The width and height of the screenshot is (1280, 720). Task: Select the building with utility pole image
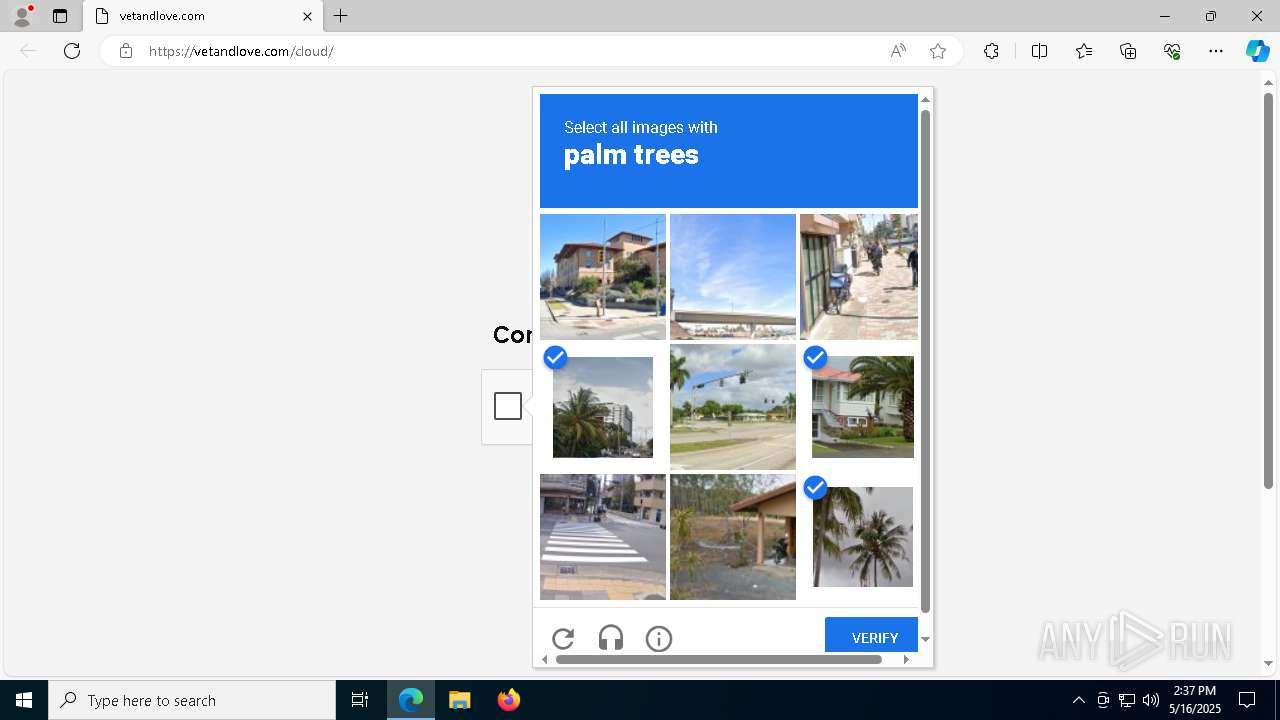click(x=603, y=277)
